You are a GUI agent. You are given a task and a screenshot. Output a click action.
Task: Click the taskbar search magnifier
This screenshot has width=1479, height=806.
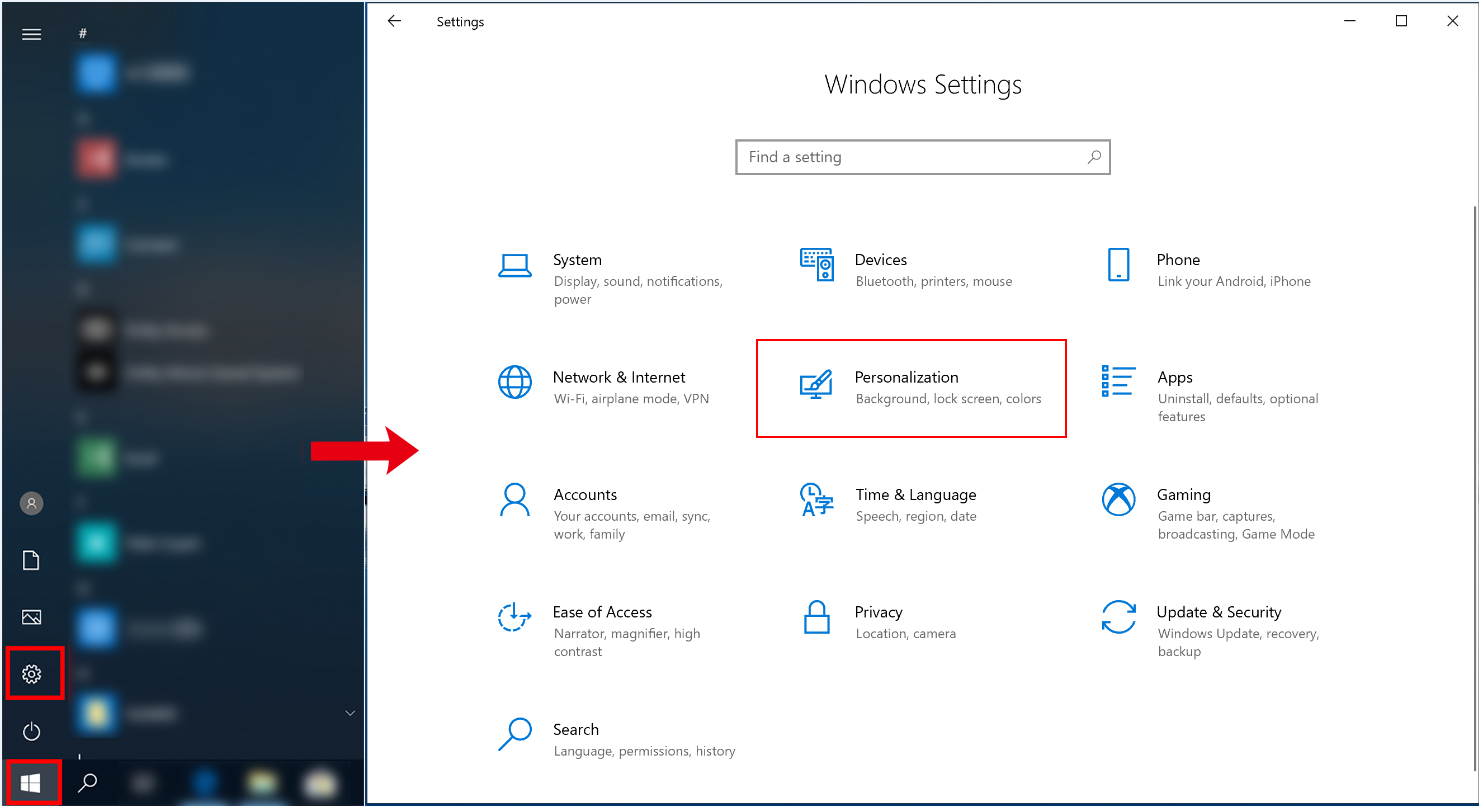[x=88, y=783]
